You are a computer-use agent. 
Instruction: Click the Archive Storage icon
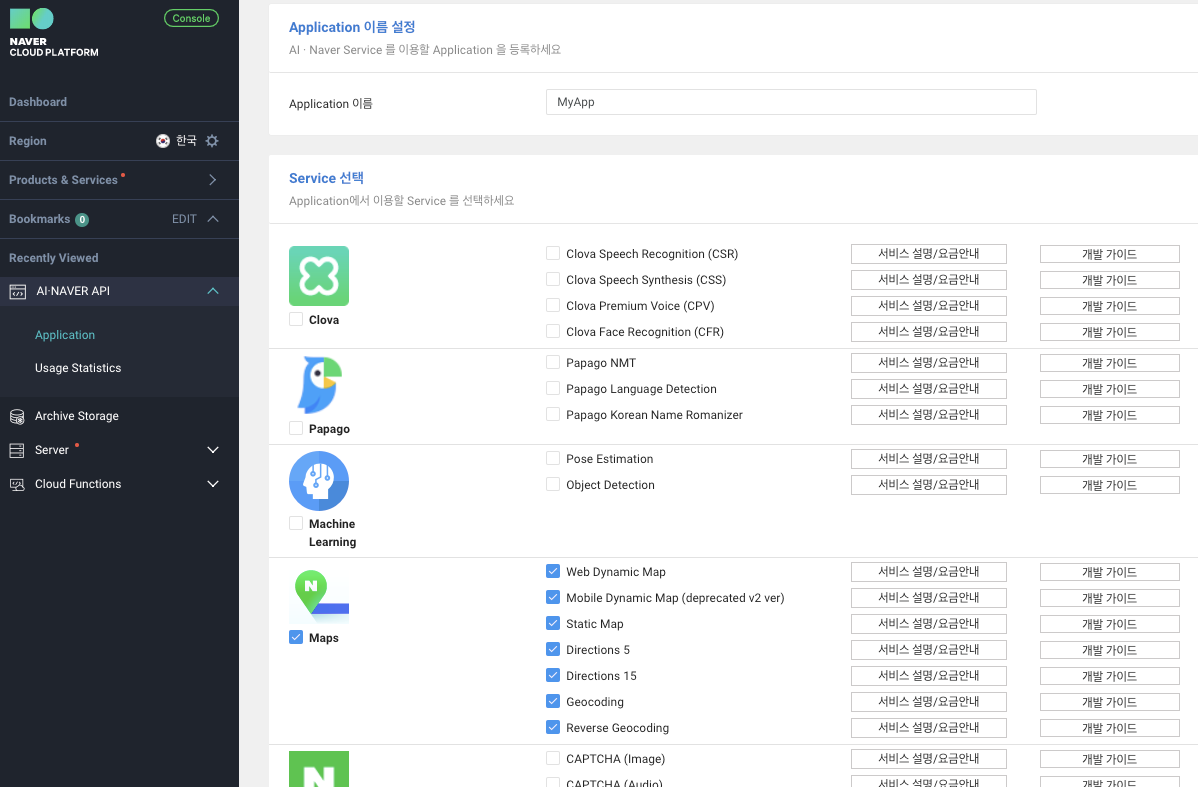point(17,416)
